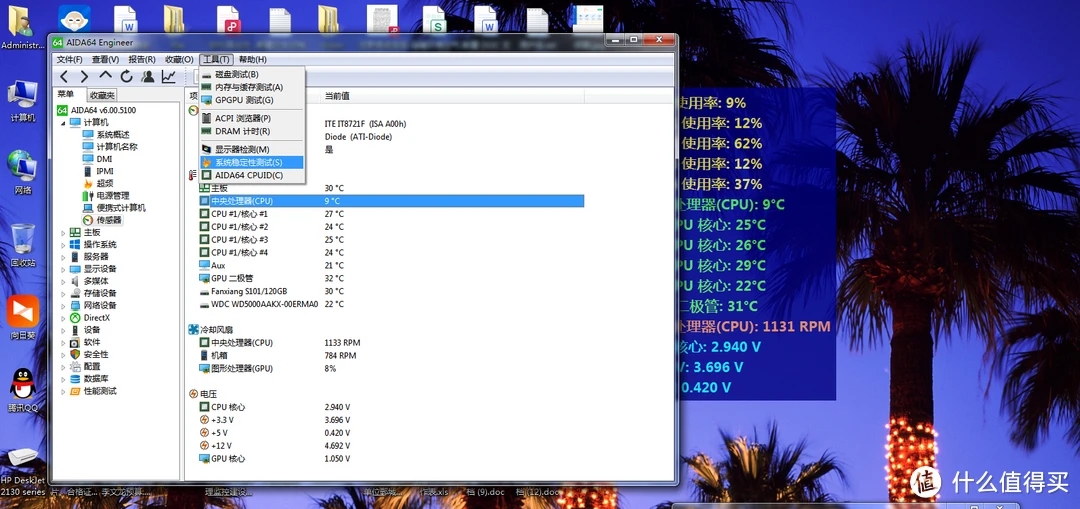Open AIDA64 CPUID(C) panel
The width and height of the screenshot is (1080, 509).
coord(251,176)
